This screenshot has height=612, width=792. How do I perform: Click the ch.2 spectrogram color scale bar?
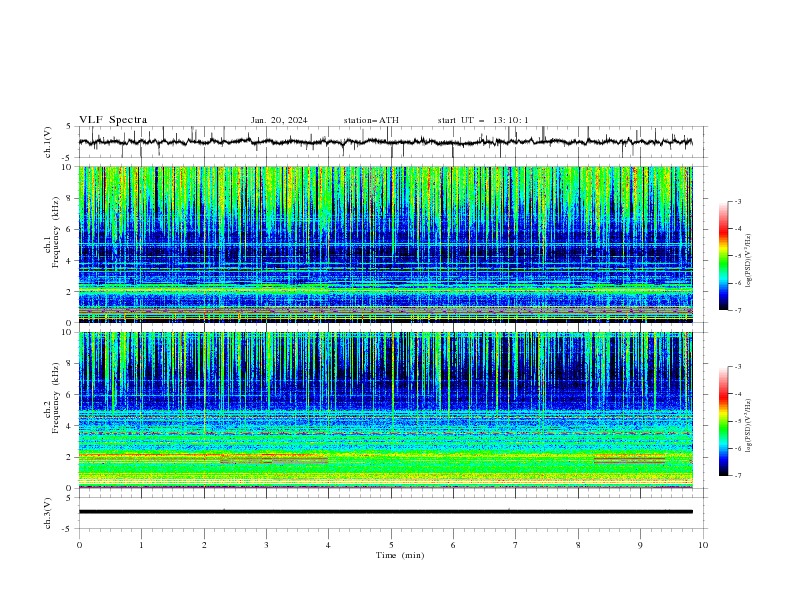pyautogui.click(x=724, y=421)
